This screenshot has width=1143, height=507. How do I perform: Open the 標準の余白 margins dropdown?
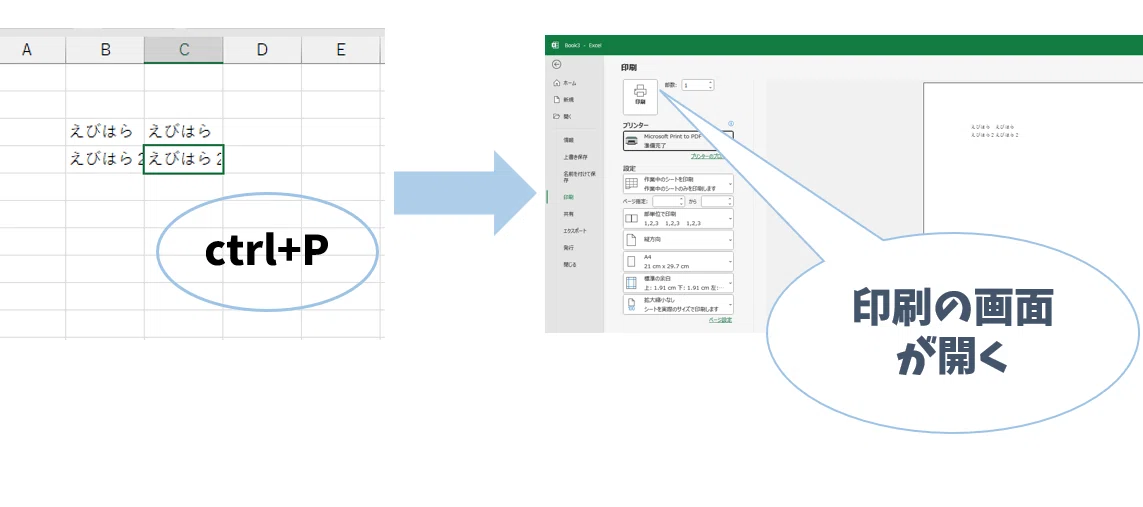(678, 283)
